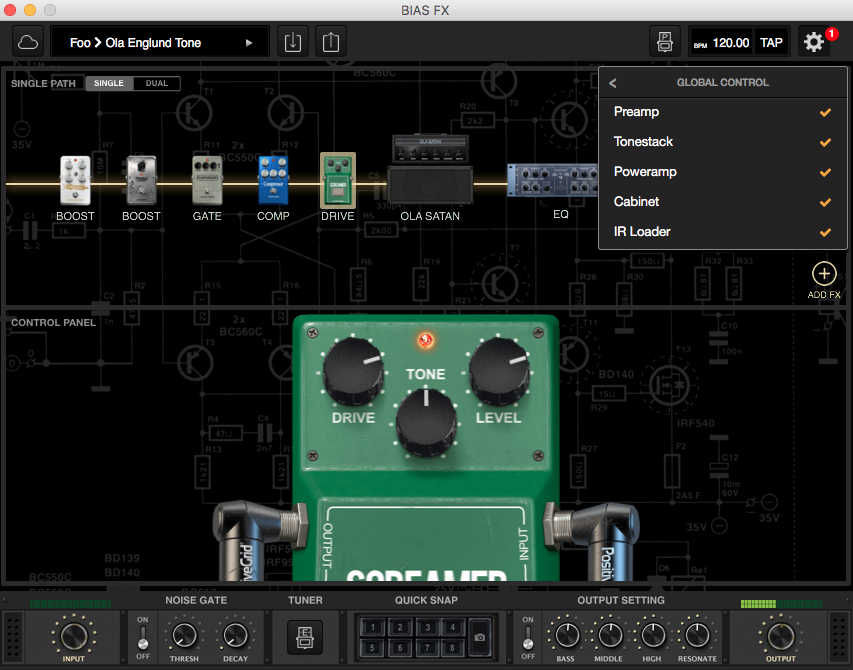Click the CONTROL PANEL label
Viewport: 853px width, 670px height.
tap(53, 322)
